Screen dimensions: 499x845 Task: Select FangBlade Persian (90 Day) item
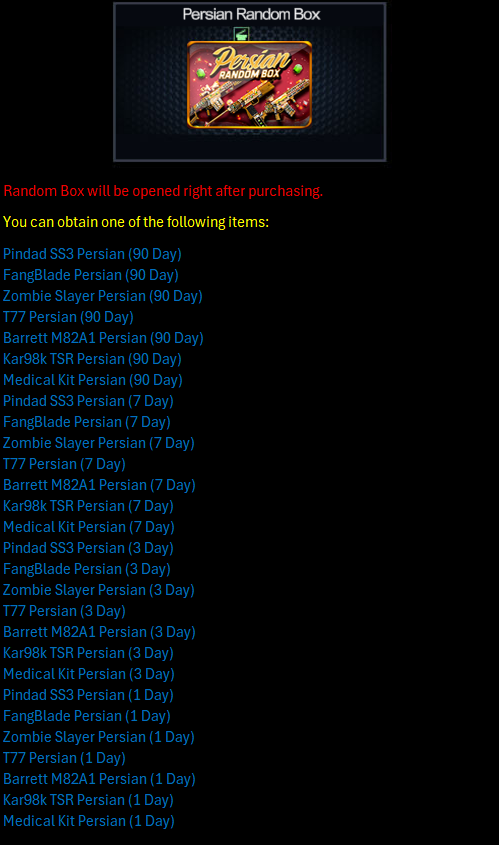pos(91,275)
